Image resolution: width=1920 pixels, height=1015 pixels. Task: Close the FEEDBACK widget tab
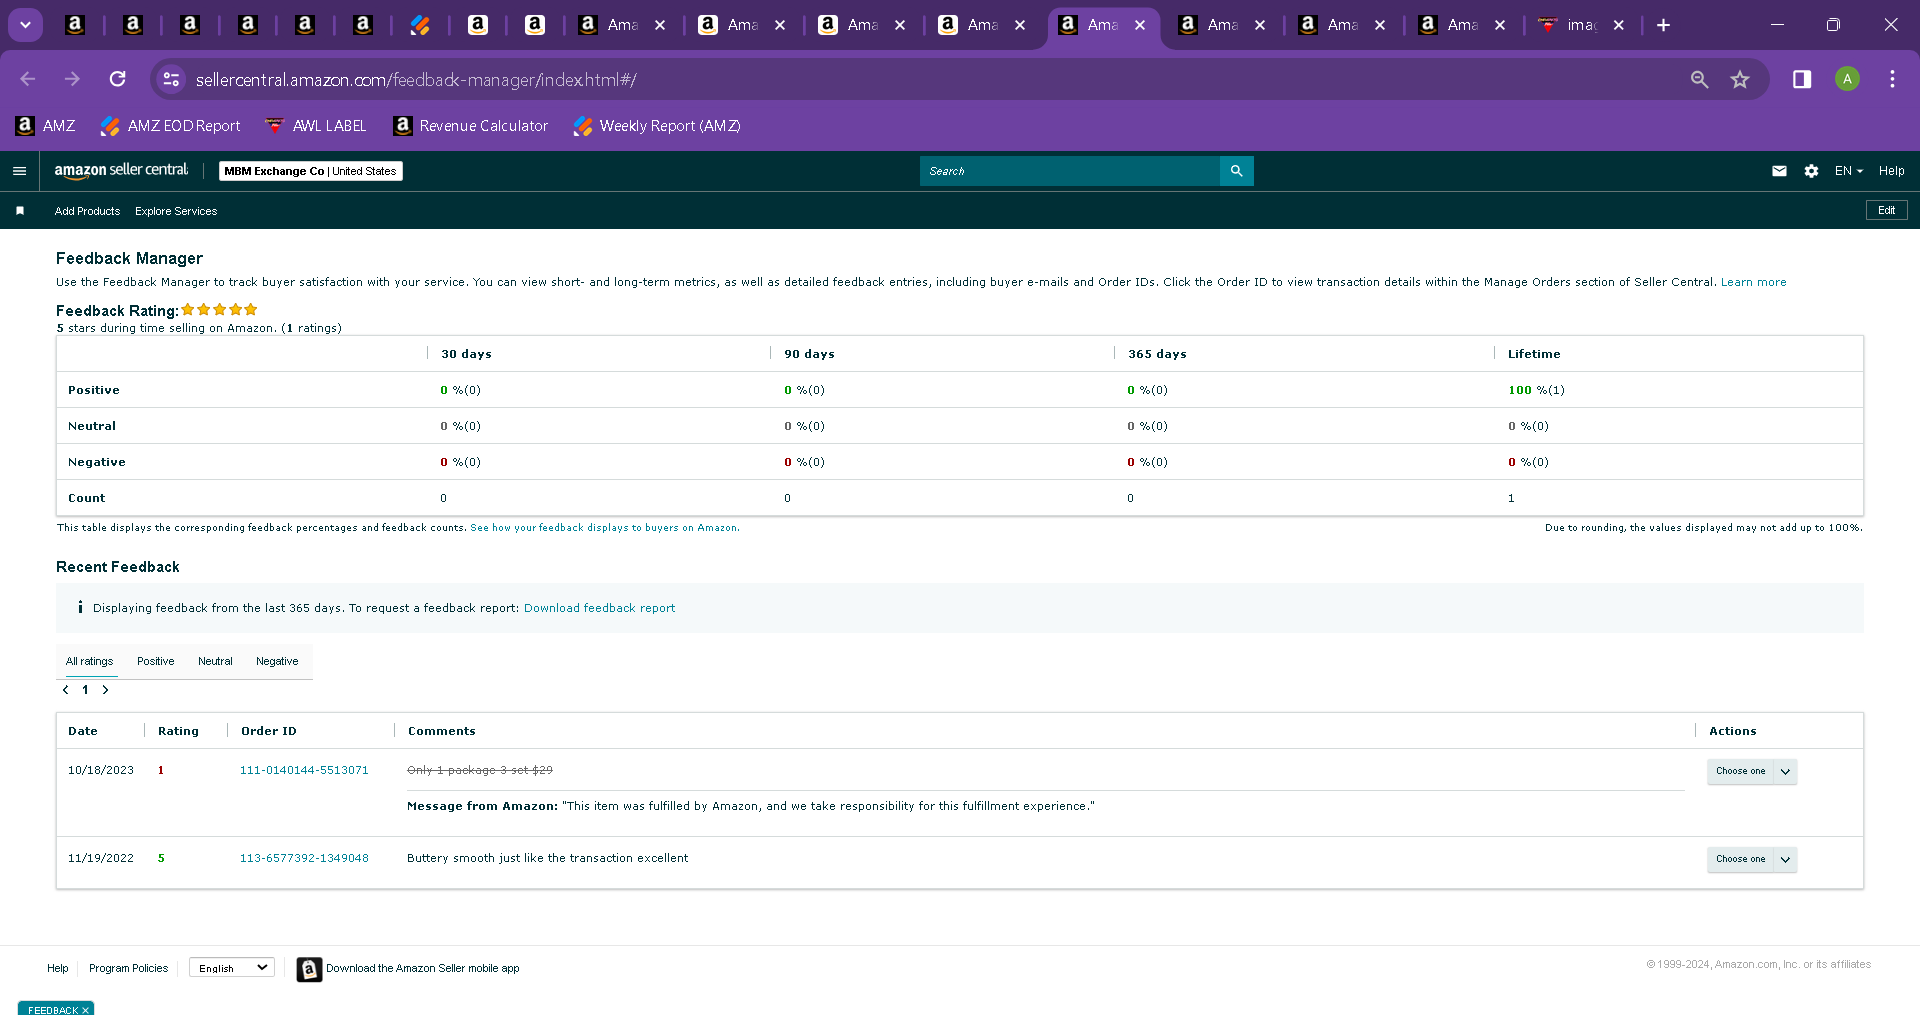click(x=86, y=1010)
